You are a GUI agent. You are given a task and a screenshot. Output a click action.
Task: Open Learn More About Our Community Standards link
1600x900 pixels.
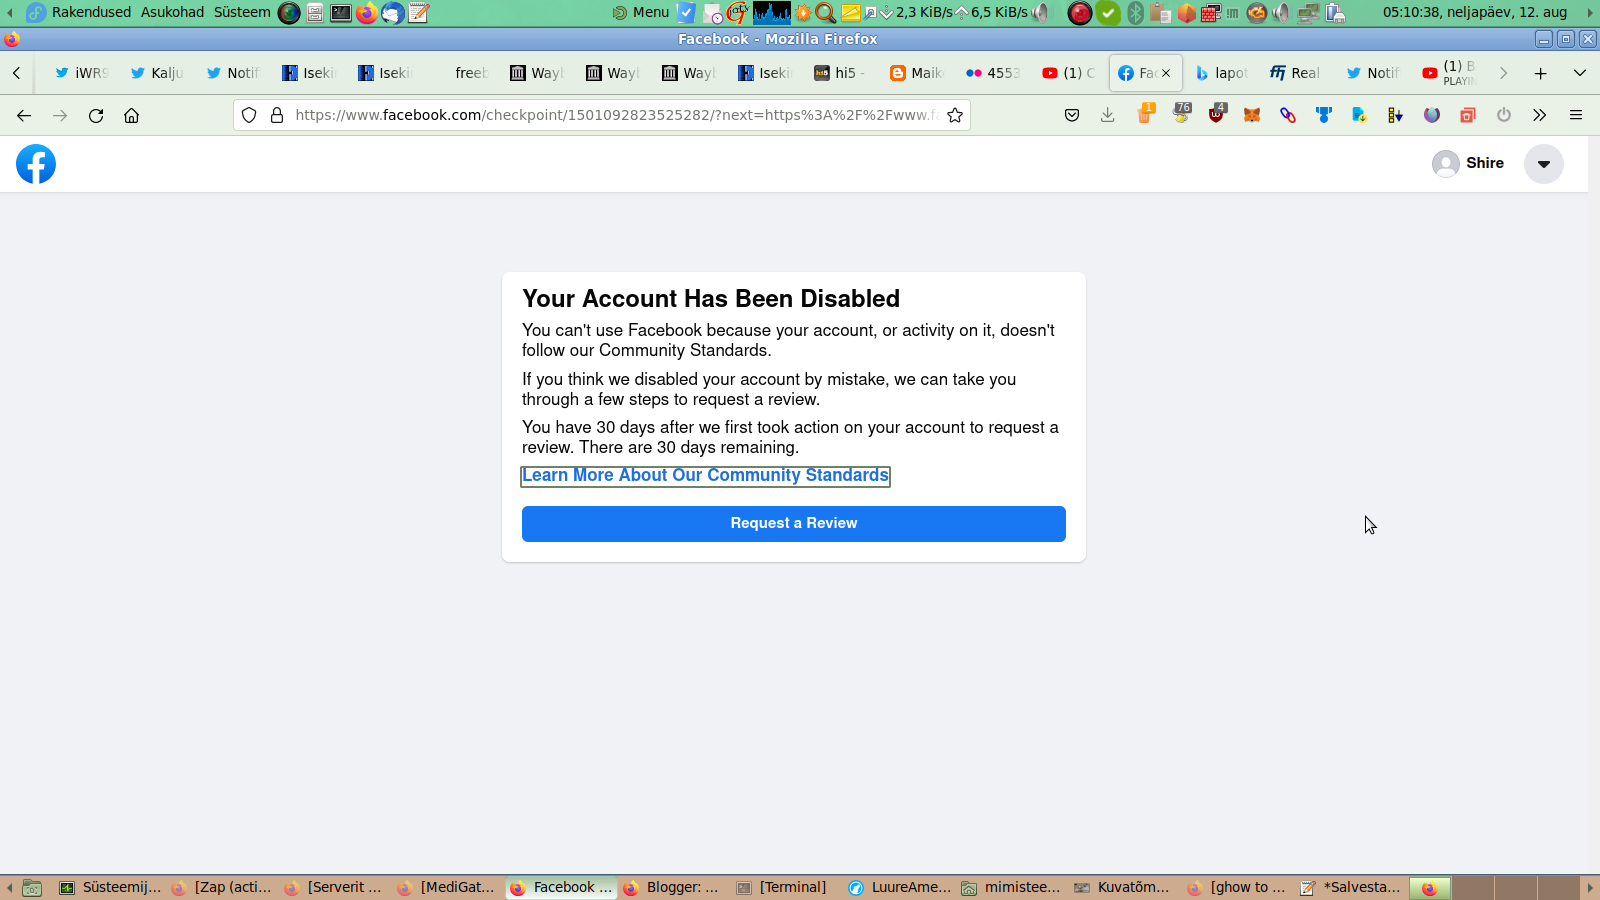coord(706,476)
